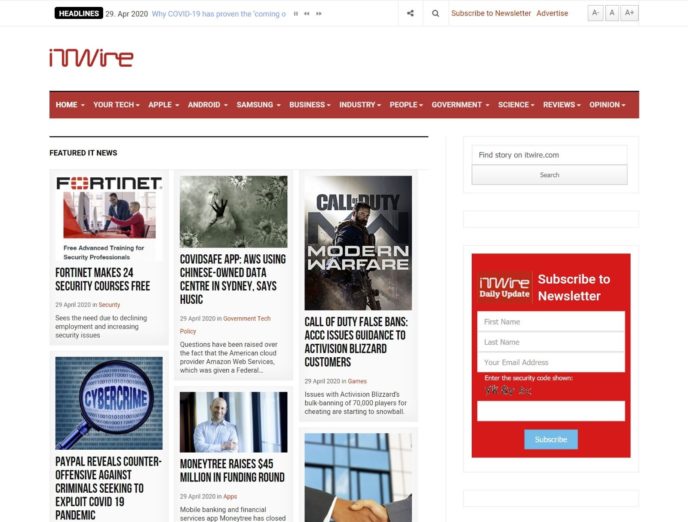Reset font size with A button

pyautogui.click(x=612, y=13)
